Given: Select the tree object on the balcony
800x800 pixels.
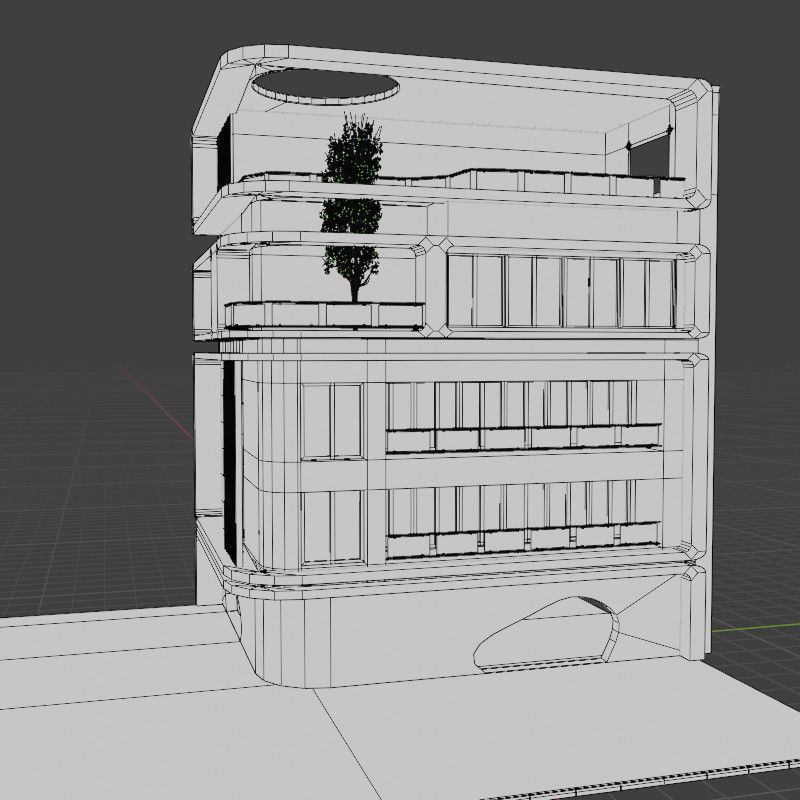Looking at the screenshot, I should pyautogui.click(x=353, y=208).
